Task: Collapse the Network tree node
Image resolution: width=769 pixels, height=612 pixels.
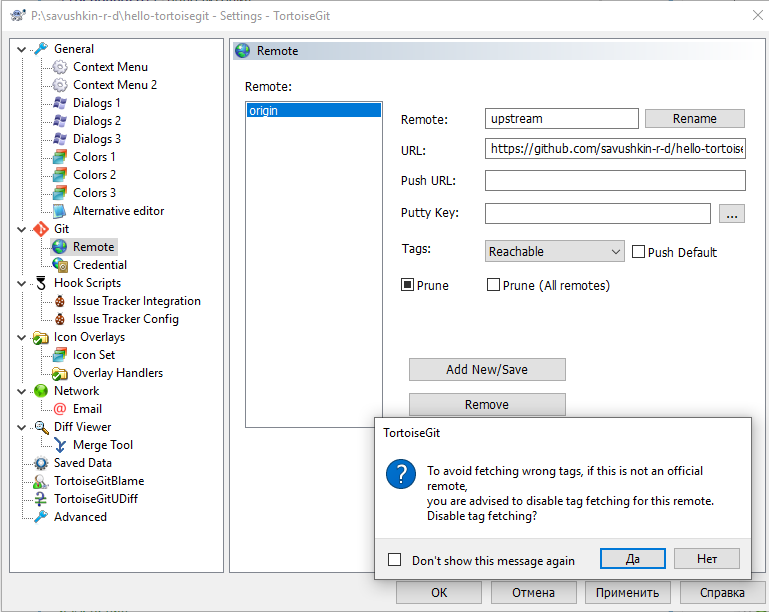Action: coord(22,391)
